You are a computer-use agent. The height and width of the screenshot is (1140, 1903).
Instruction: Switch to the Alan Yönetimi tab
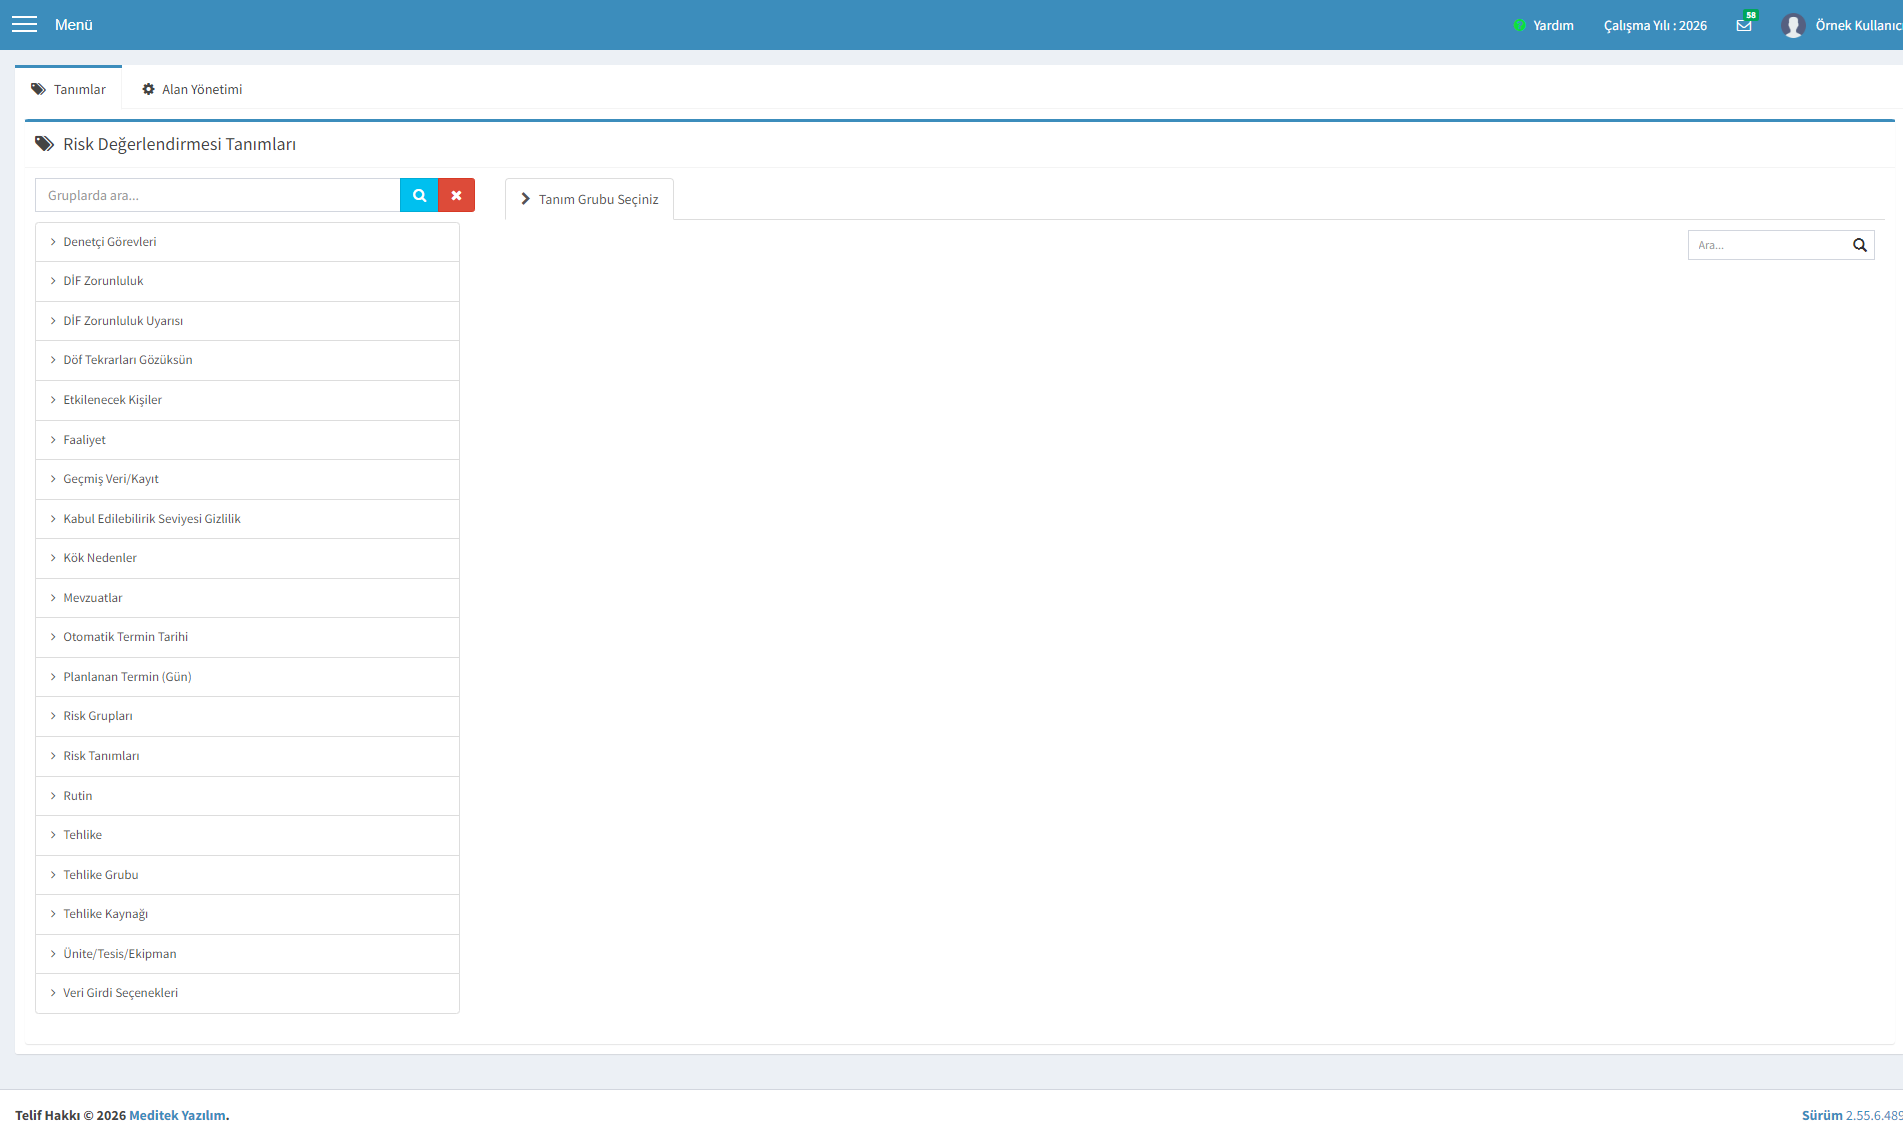[191, 89]
